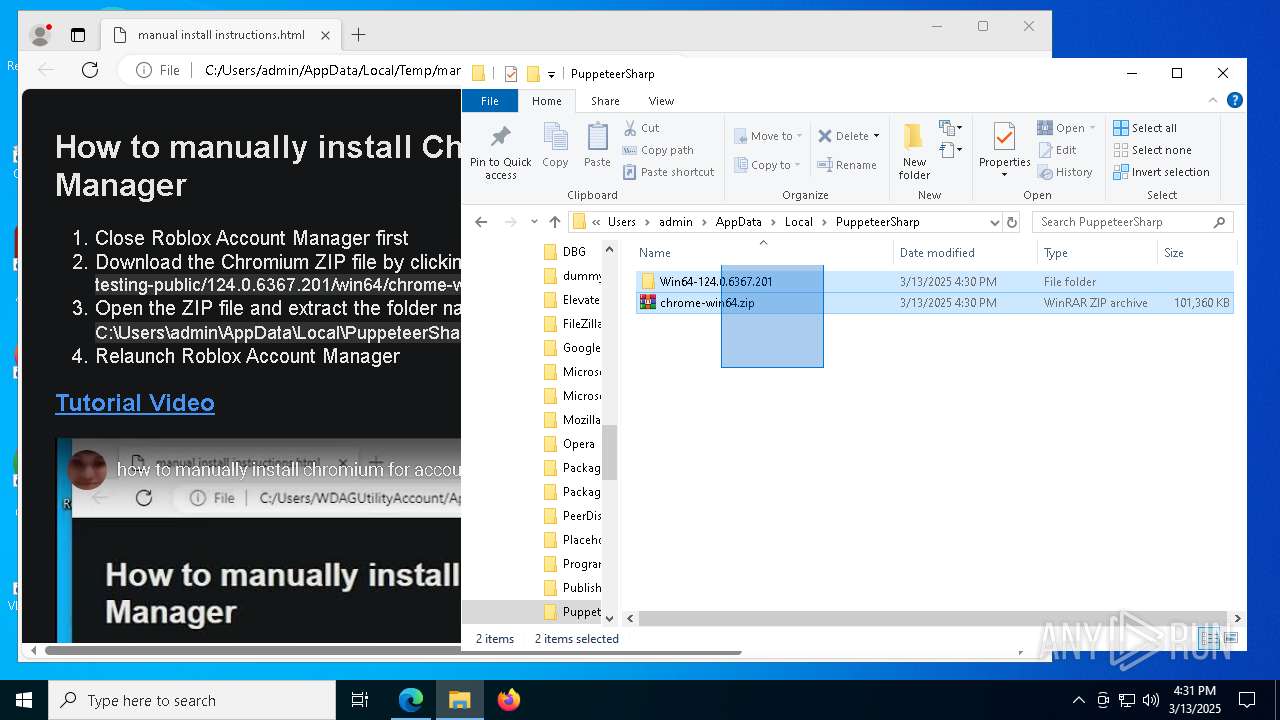Open the File tab in Explorer
This screenshot has width=1280, height=720.
coord(490,101)
